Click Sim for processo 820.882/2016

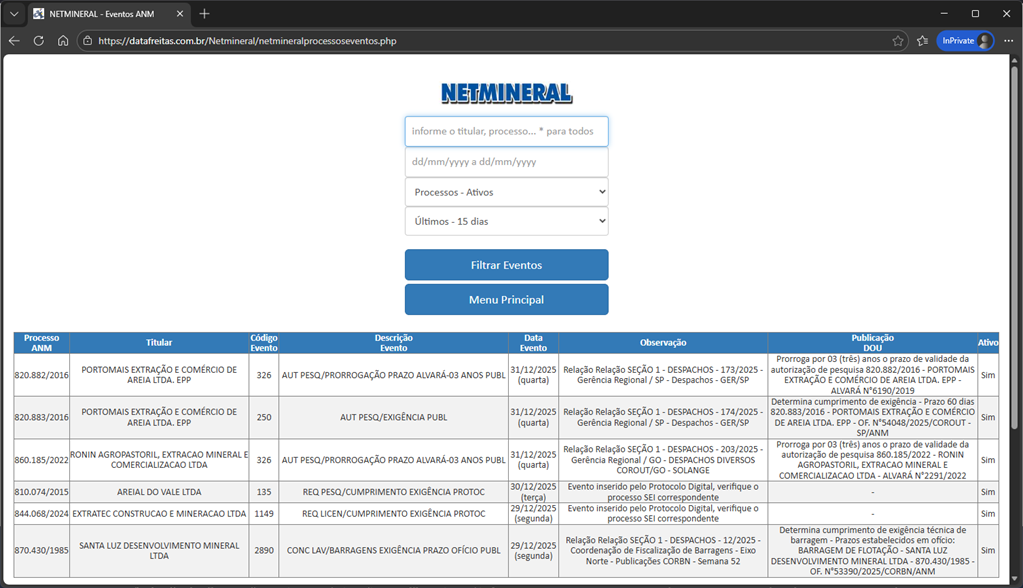coord(988,375)
